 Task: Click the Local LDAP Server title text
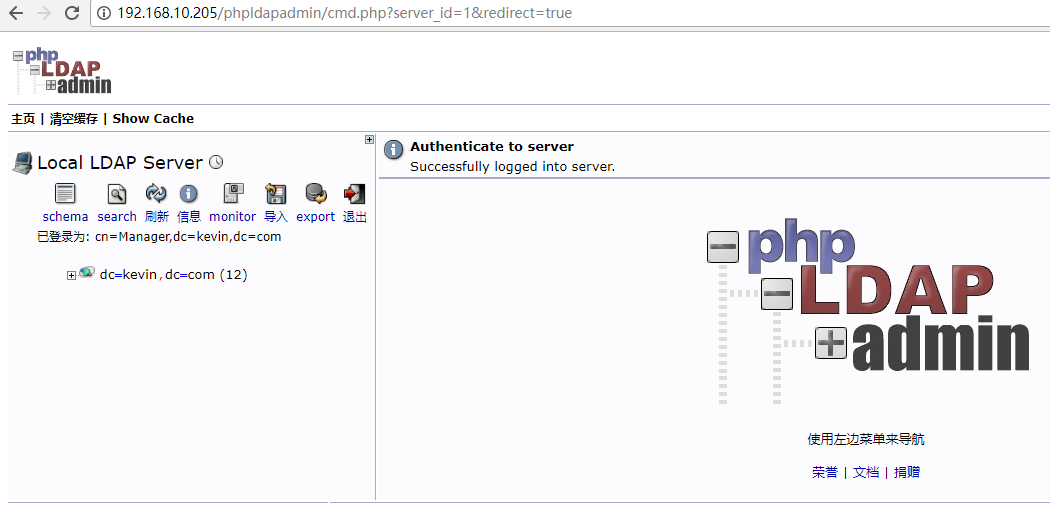tap(120, 163)
